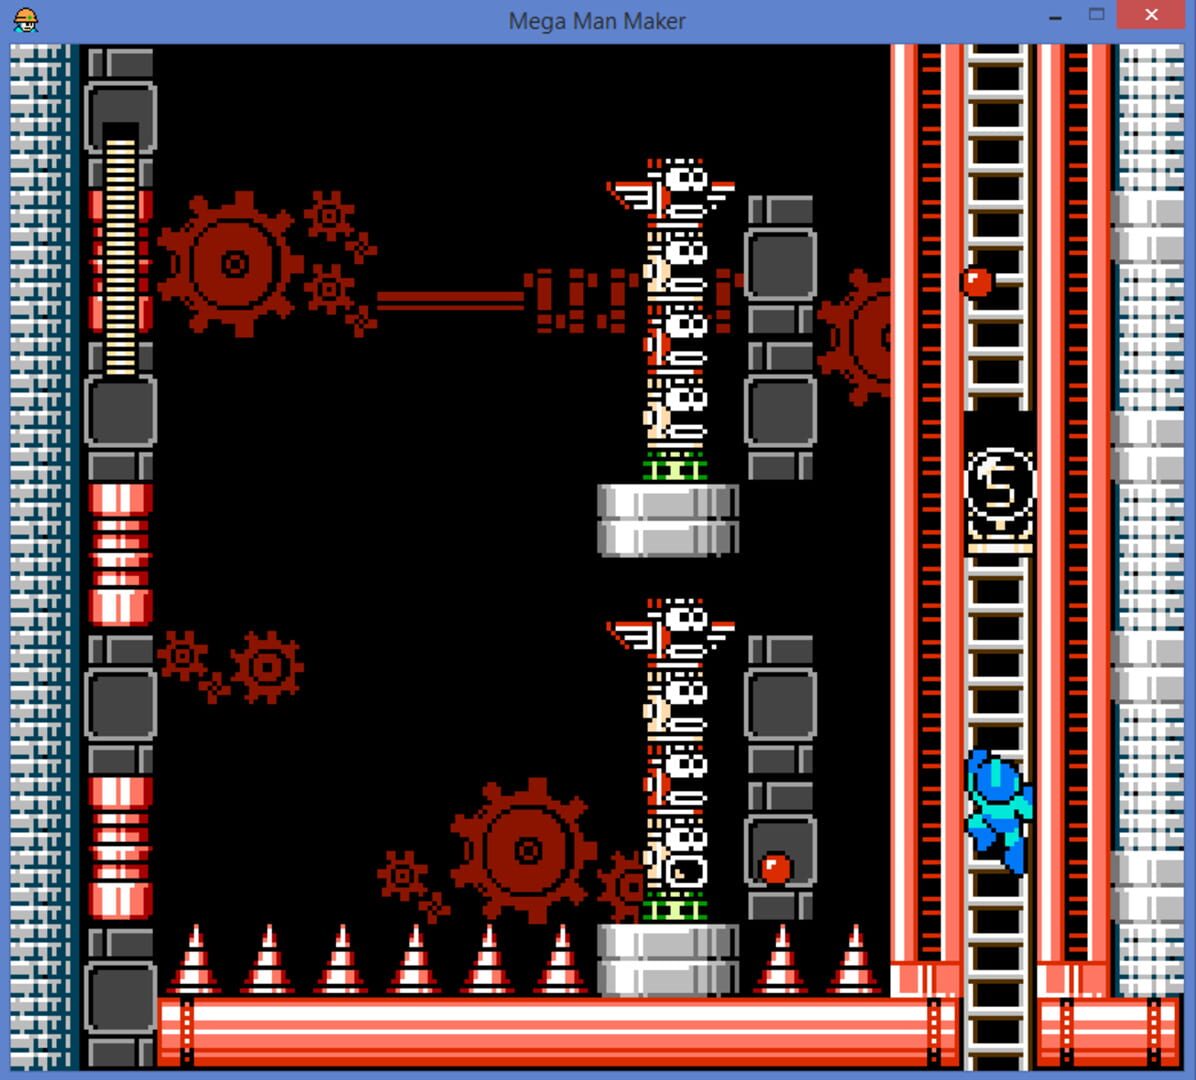Minimize the Mega Man Maker window
This screenshot has height=1080, width=1196.
pos(1054,17)
